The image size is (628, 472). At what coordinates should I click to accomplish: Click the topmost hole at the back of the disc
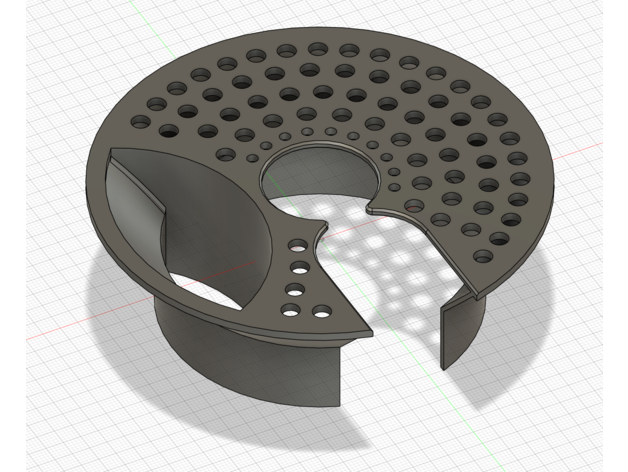click(318, 48)
